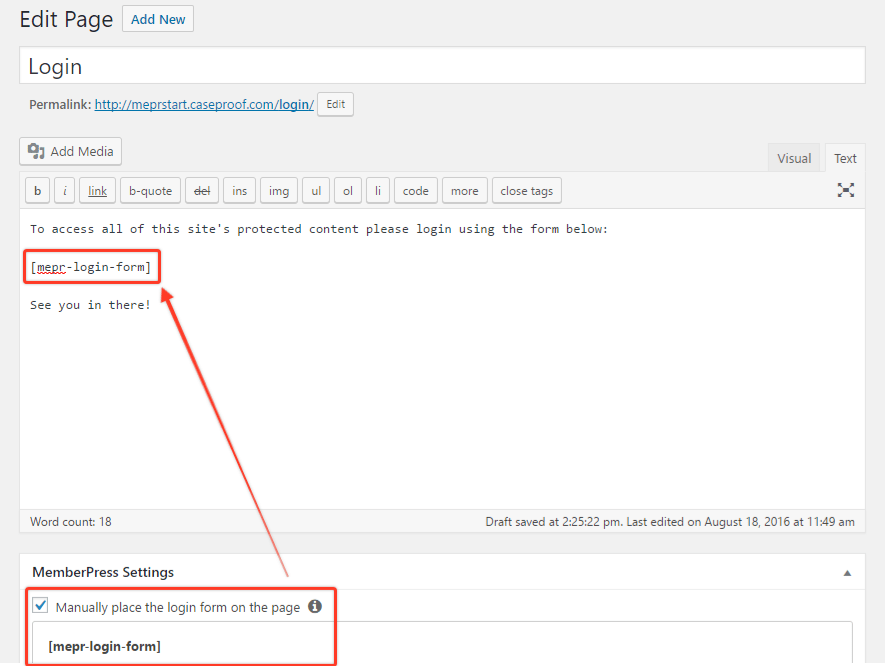Uncheck 'Manually place the login form' checkbox
Image resolution: width=885 pixels, height=666 pixels.
pyautogui.click(x=41, y=606)
